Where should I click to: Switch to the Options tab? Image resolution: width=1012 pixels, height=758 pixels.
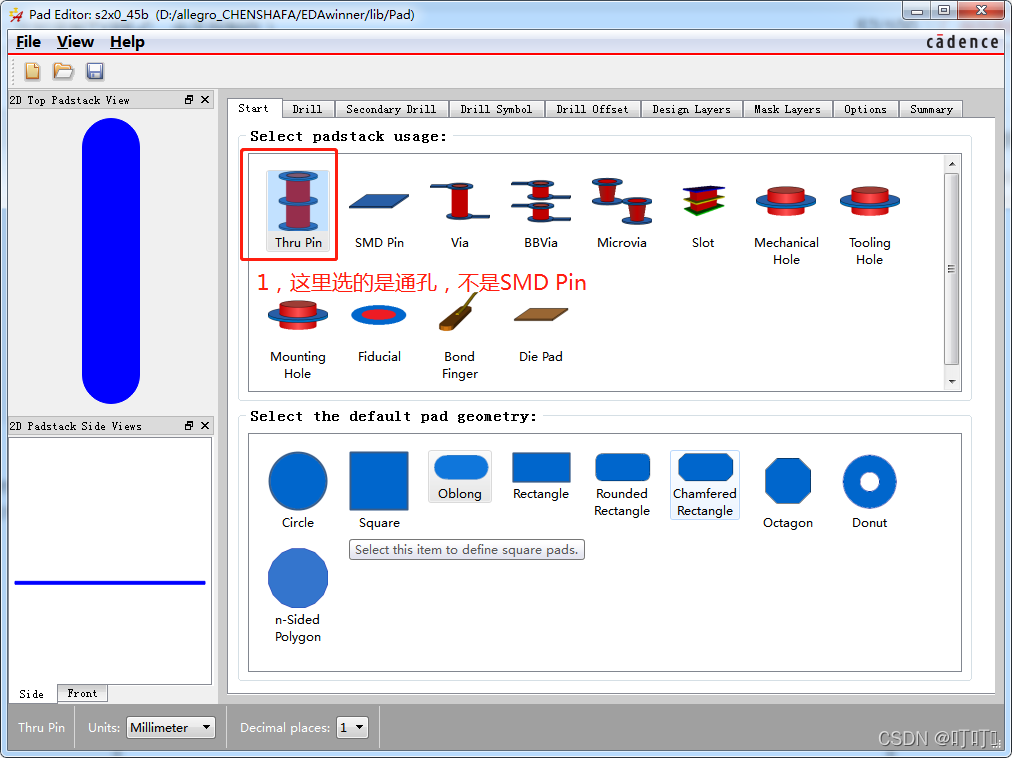click(865, 109)
